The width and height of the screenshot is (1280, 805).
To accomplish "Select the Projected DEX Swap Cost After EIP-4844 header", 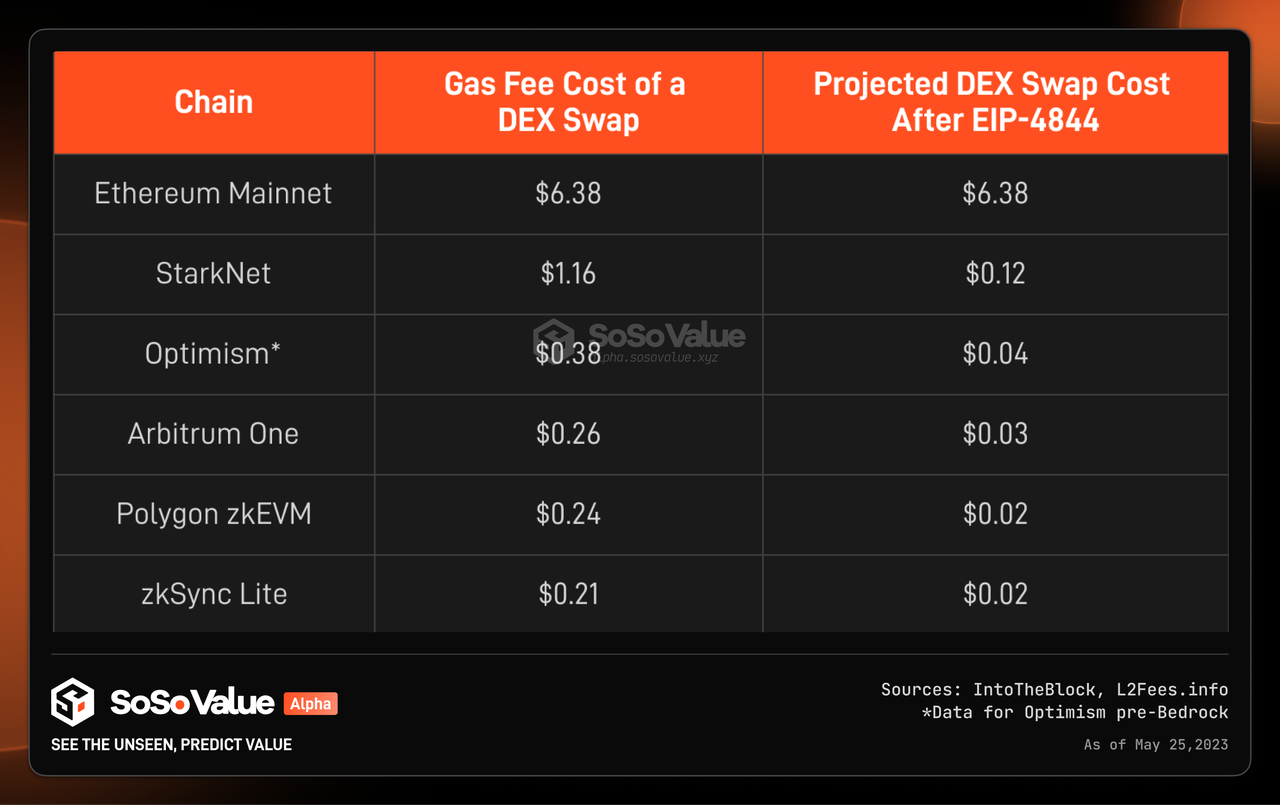I will 994,102.
